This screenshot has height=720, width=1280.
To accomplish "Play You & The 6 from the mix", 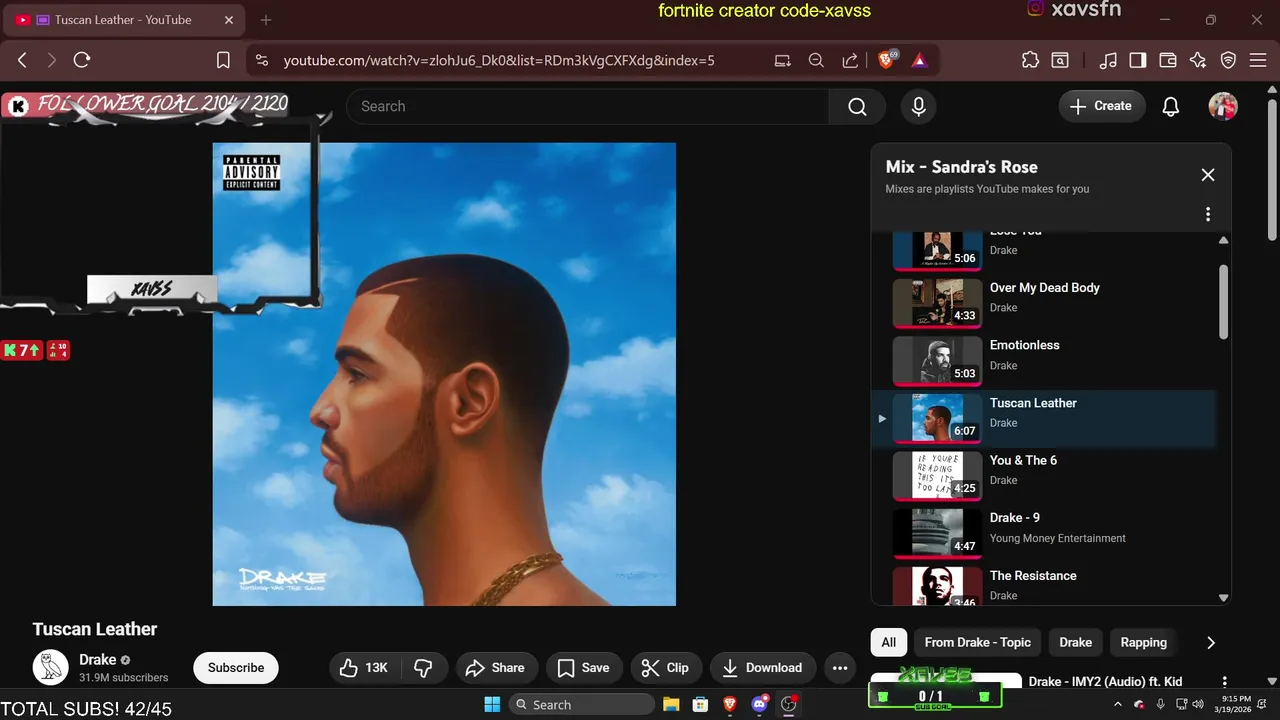I will [x=1044, y=474].
